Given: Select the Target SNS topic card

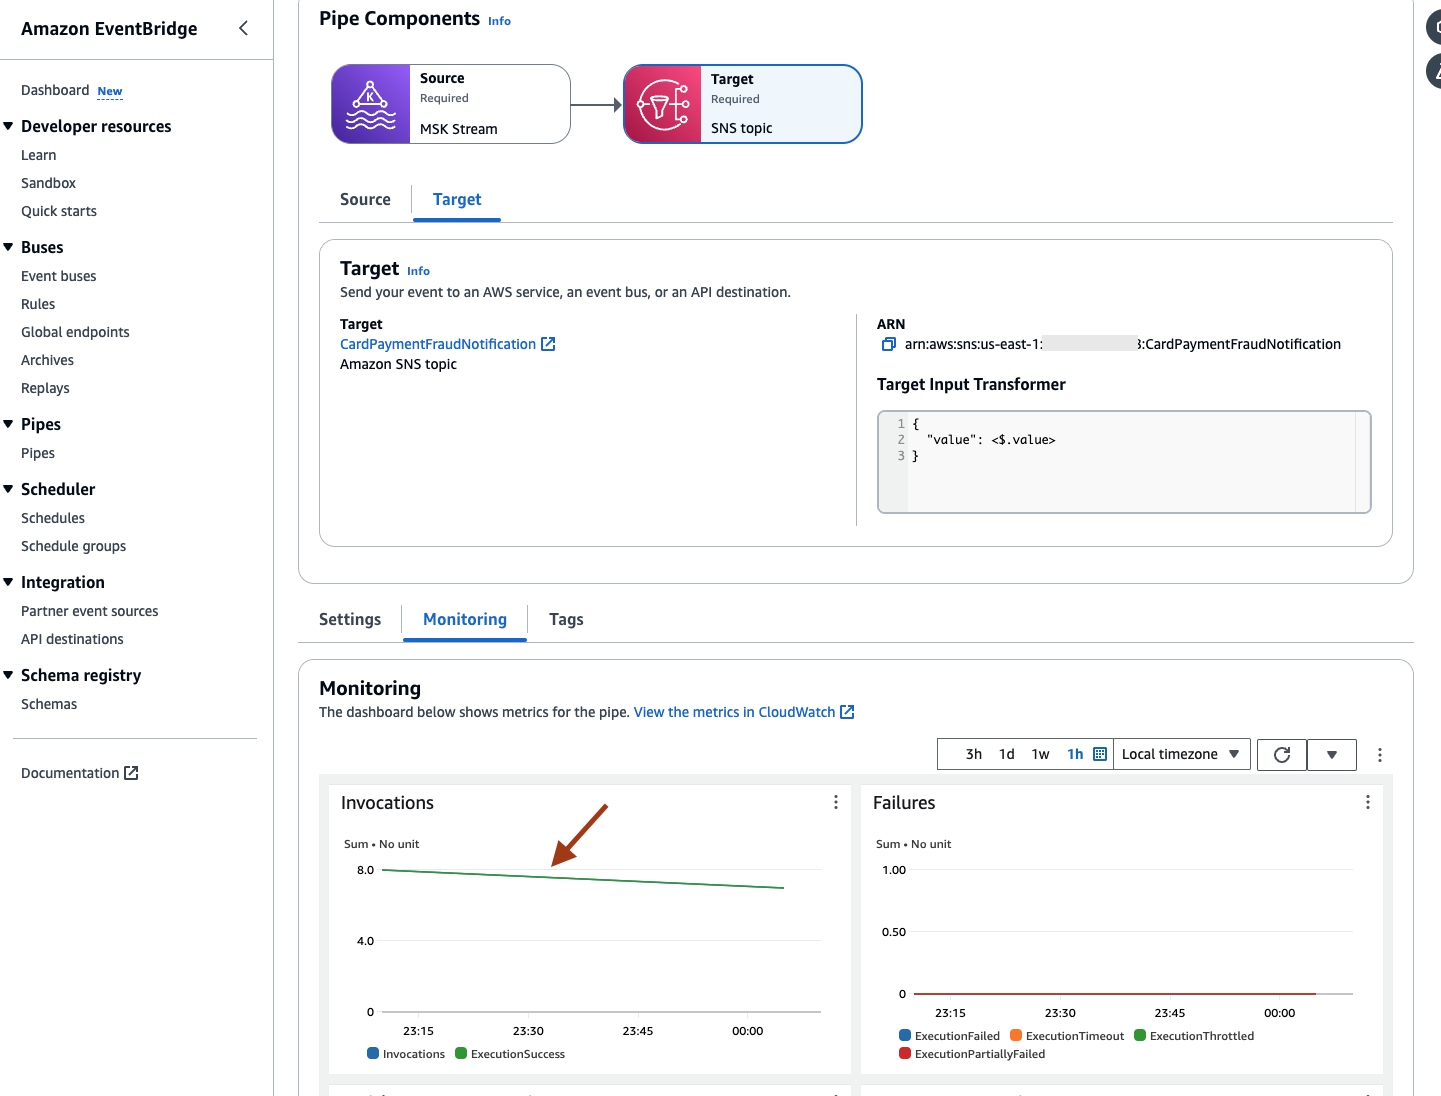Looking at the screenshot, I should click(743, 104).
